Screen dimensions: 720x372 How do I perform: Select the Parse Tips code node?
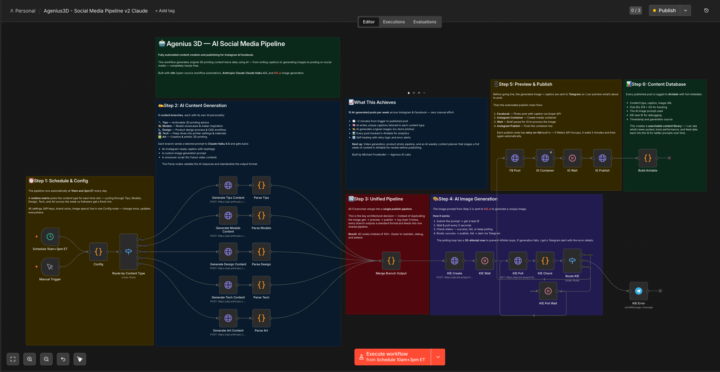(x=261, y=186)
